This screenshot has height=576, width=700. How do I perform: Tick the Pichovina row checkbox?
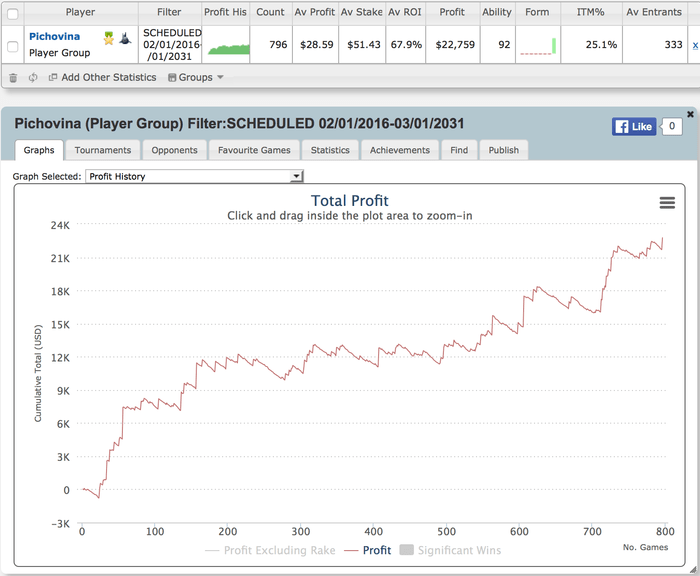click(13, 46)
